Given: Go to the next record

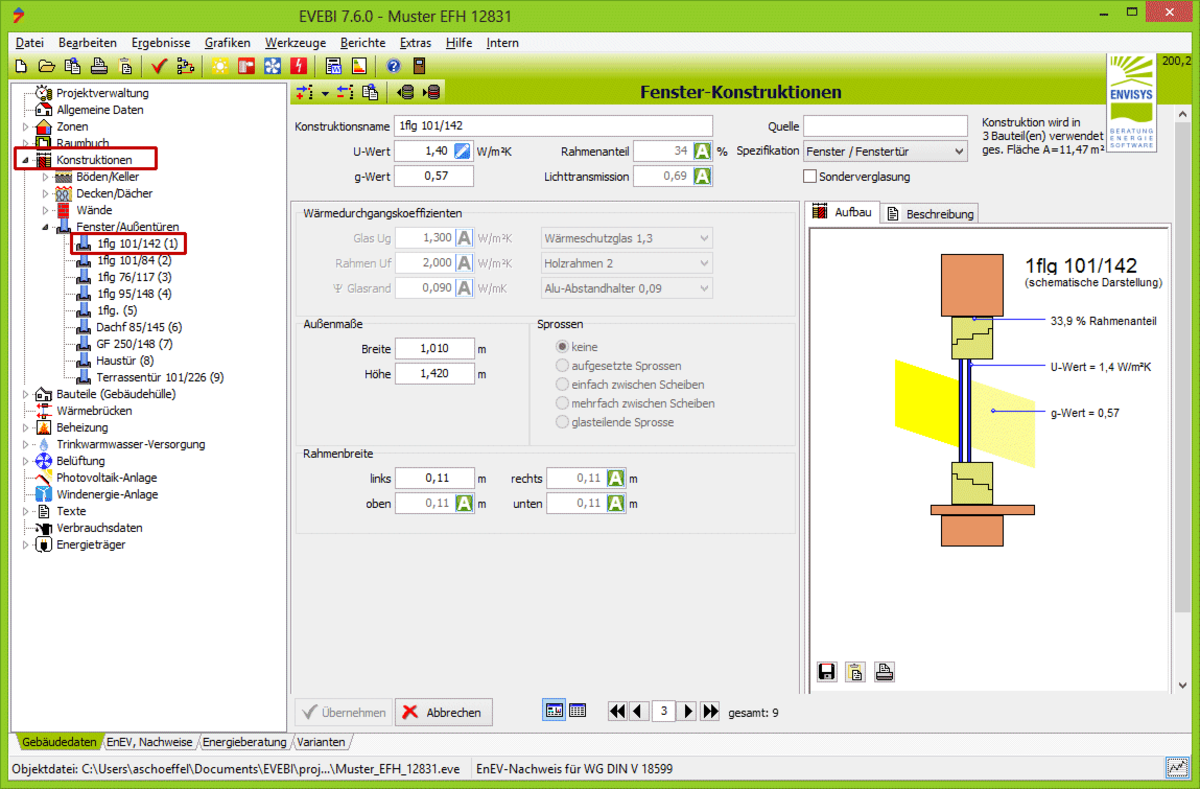Looking at the screenshot, I should click(x=687, y=711).
